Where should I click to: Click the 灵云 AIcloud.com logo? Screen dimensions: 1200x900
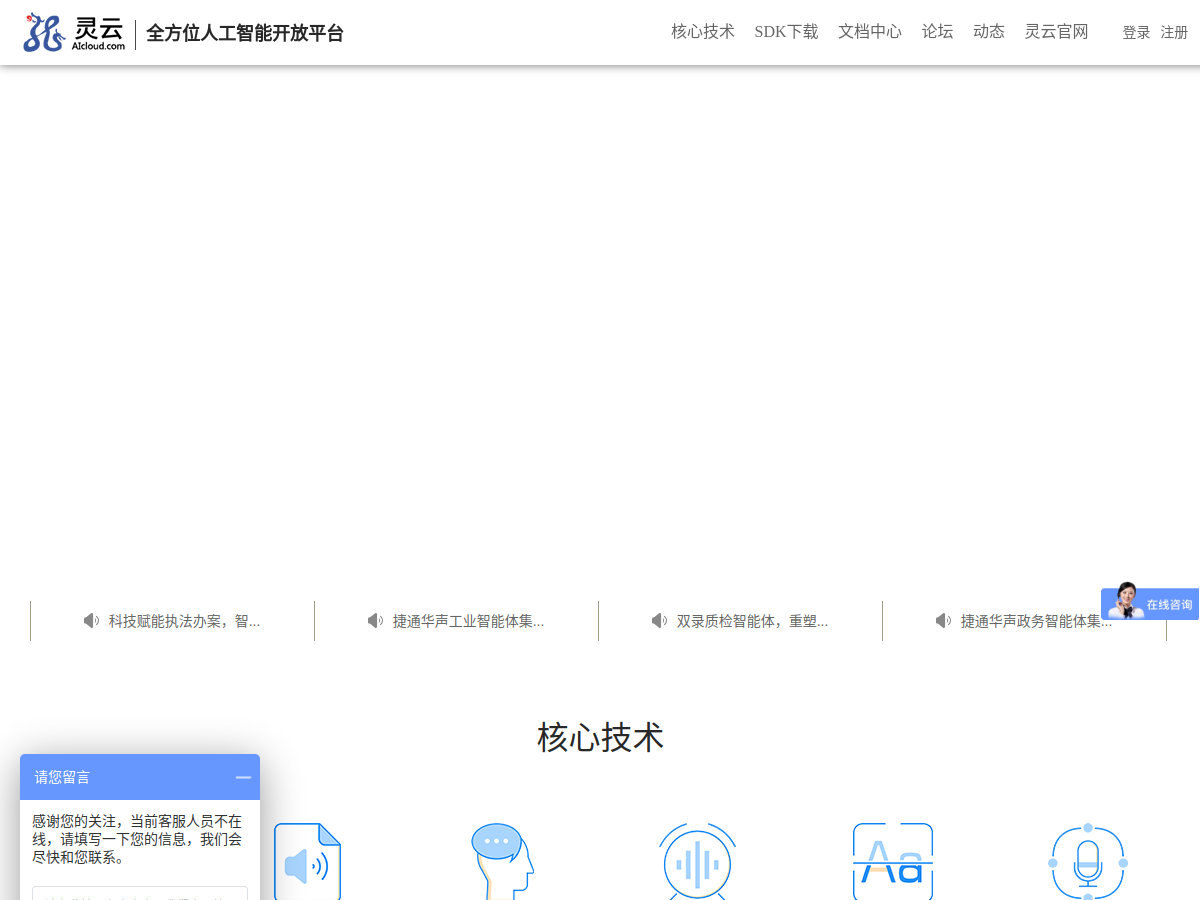pyautogui.click(x=74, y=33)
